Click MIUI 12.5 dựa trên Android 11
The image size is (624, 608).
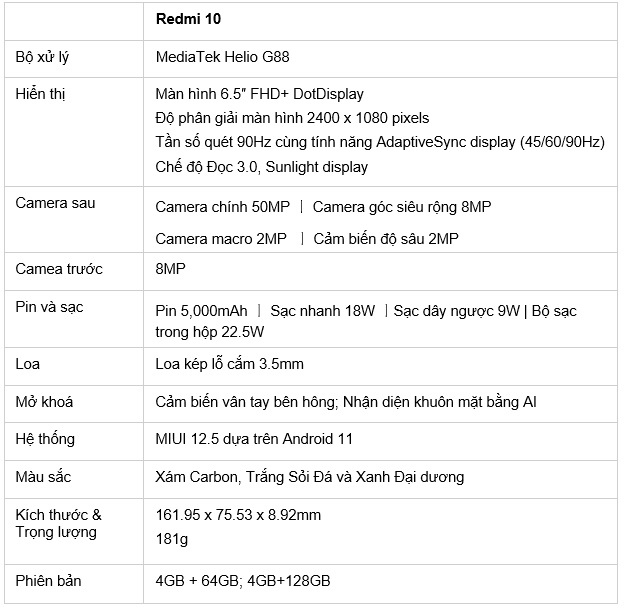(x=254, y=438)
